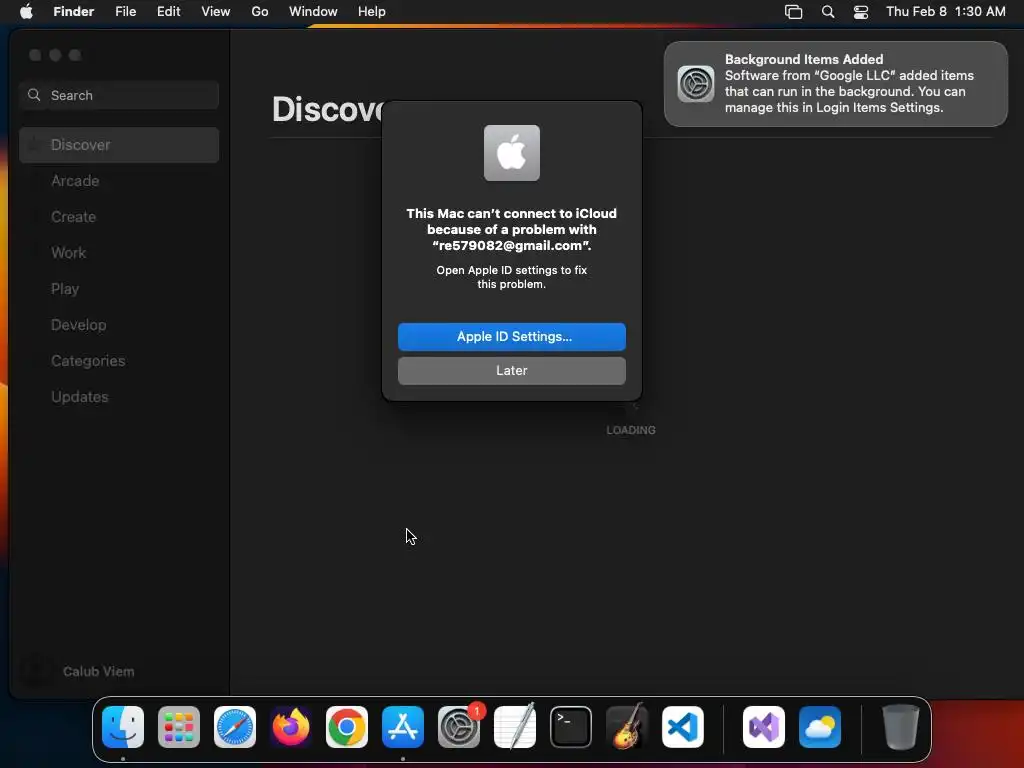
Task: Open Google Chrome in the dock
Action: pyautogui.click(x=347, y=727)
